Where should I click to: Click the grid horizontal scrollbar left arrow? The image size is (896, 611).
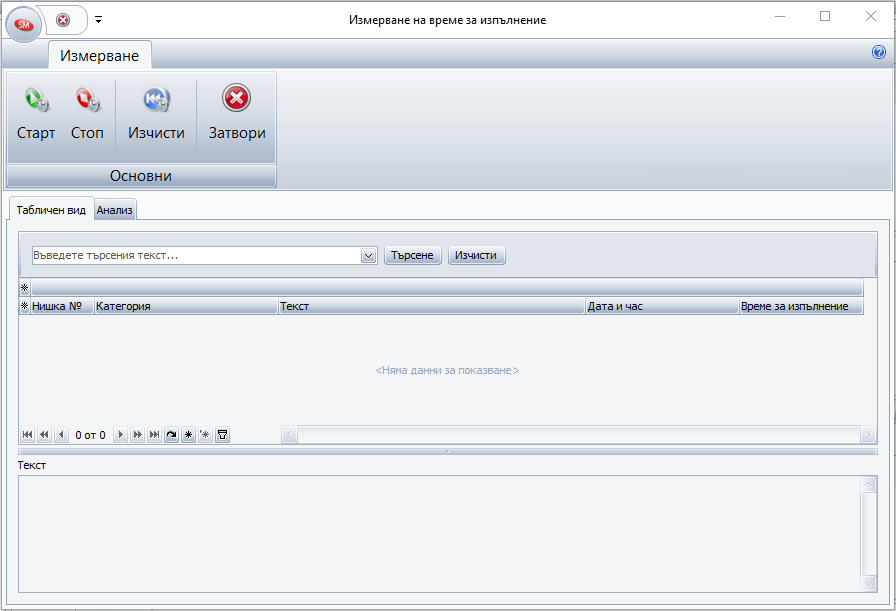[x=289, y=435]
